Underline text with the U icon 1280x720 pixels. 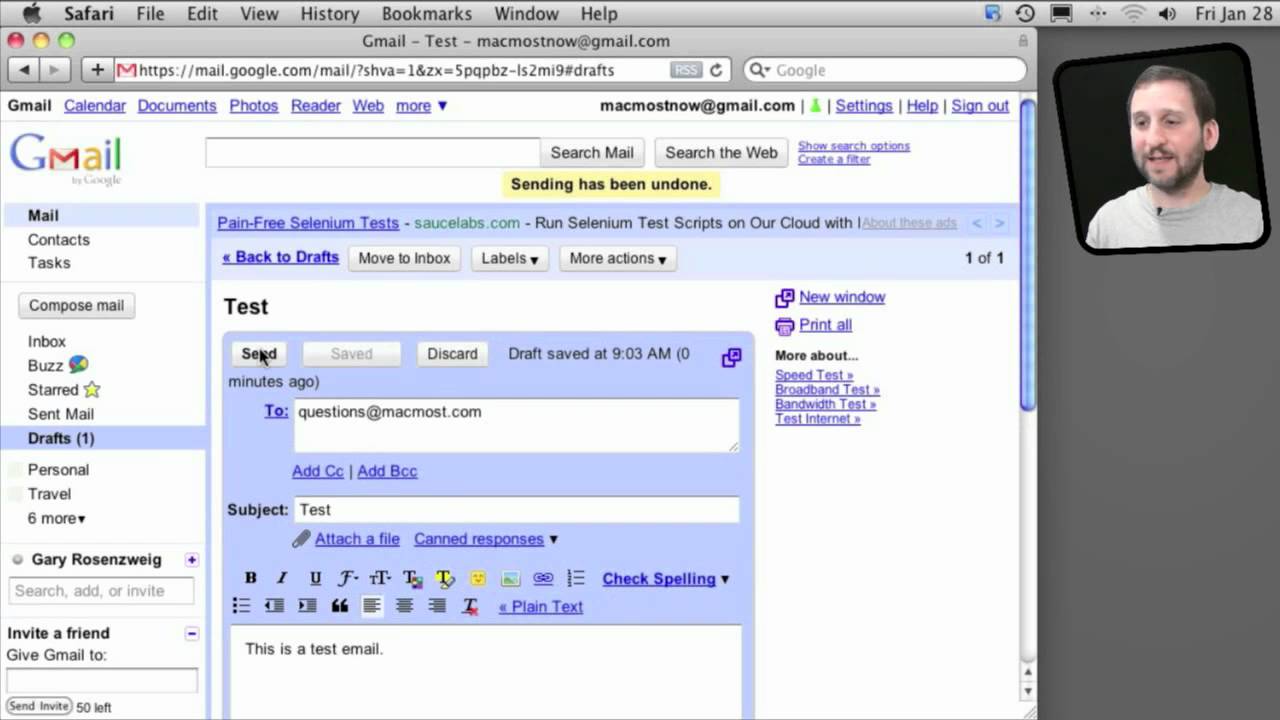coord(315,578)
